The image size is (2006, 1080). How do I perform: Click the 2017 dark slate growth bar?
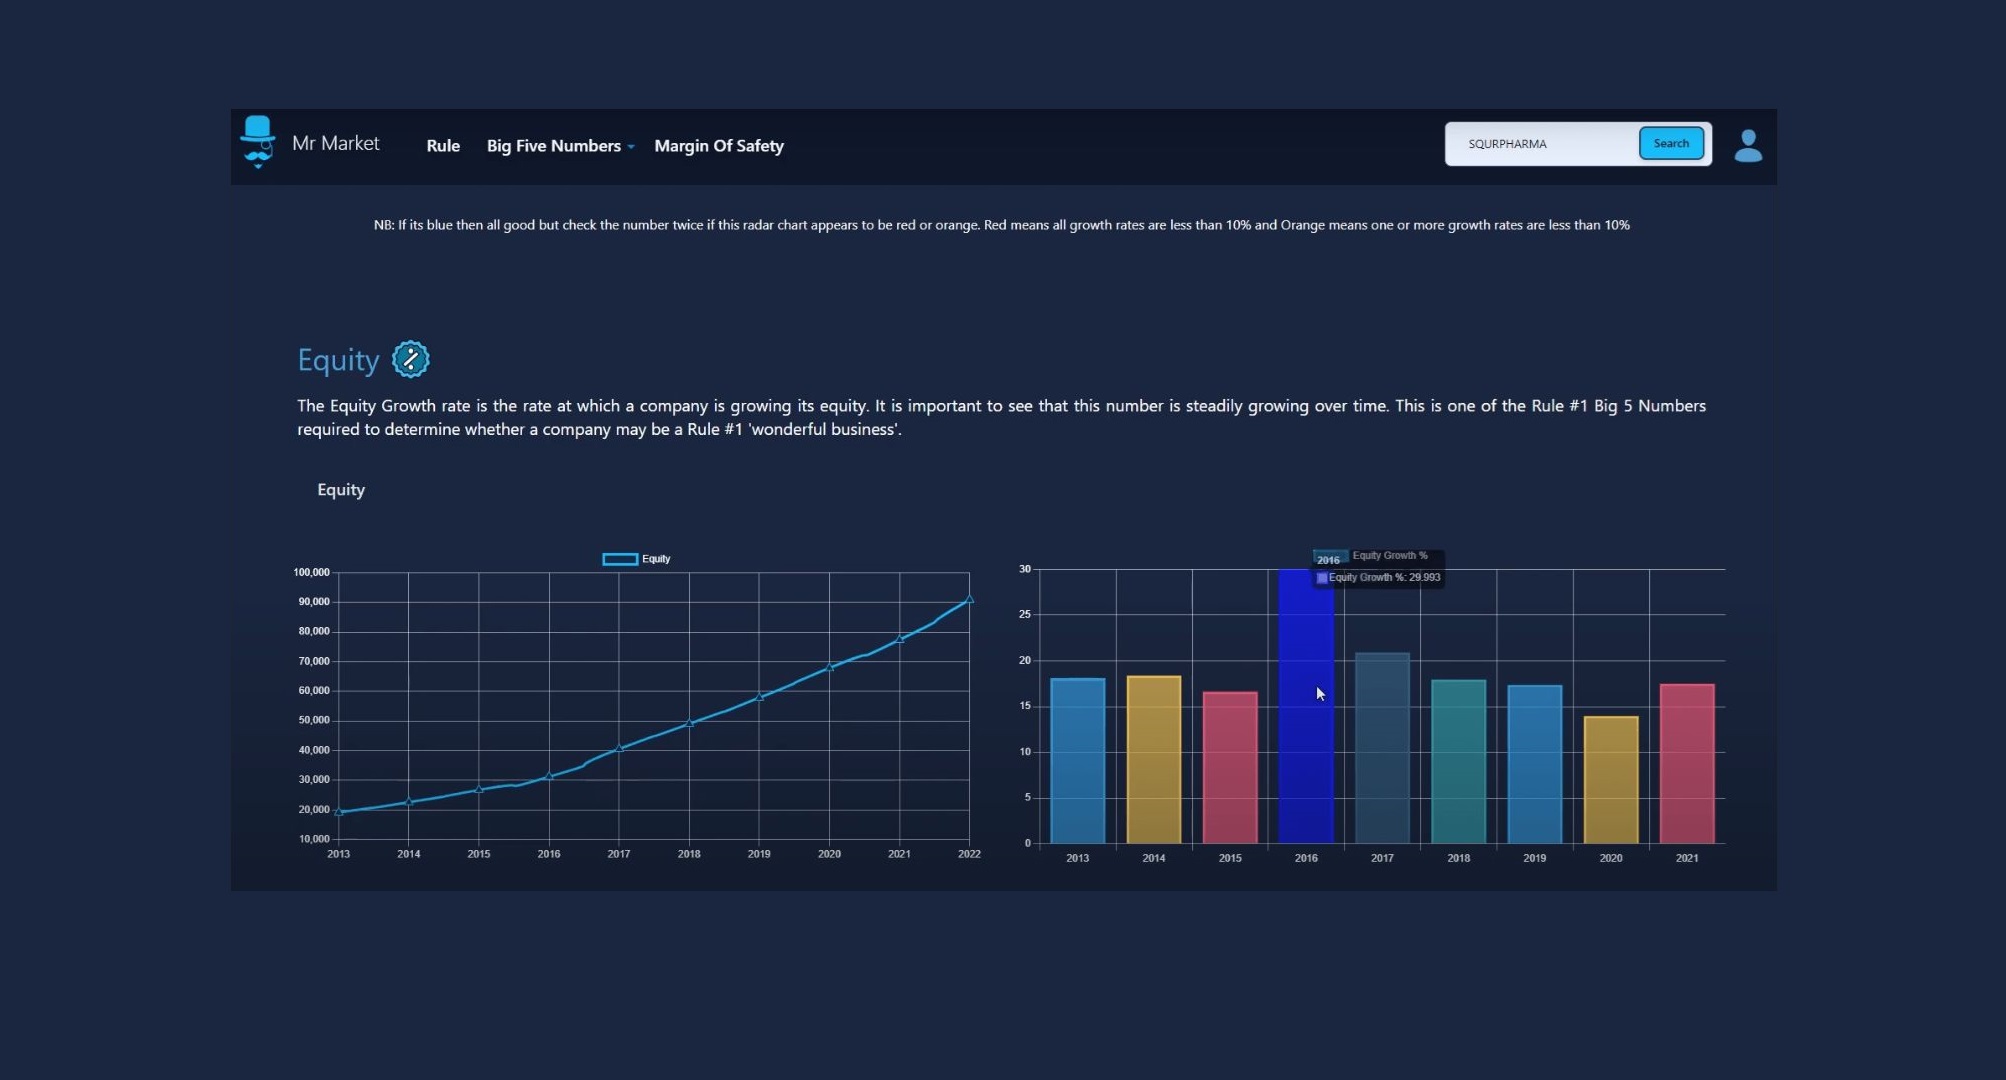(1382, 750)
